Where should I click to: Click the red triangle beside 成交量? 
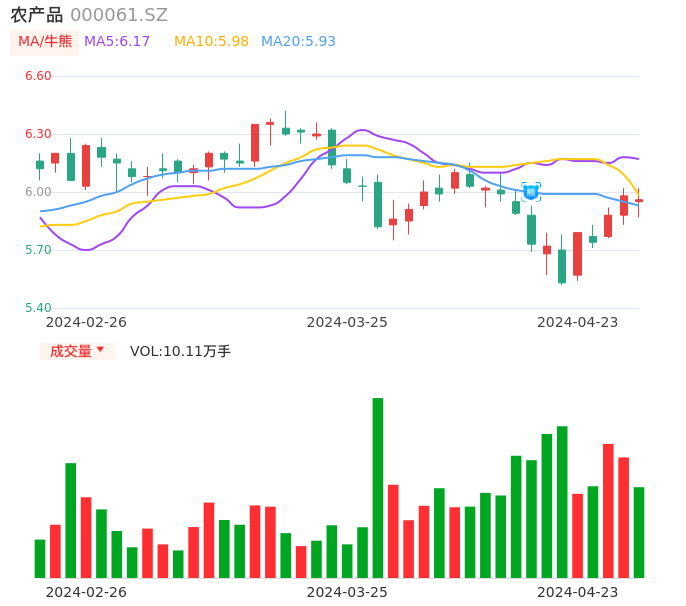tap(100, 350)
